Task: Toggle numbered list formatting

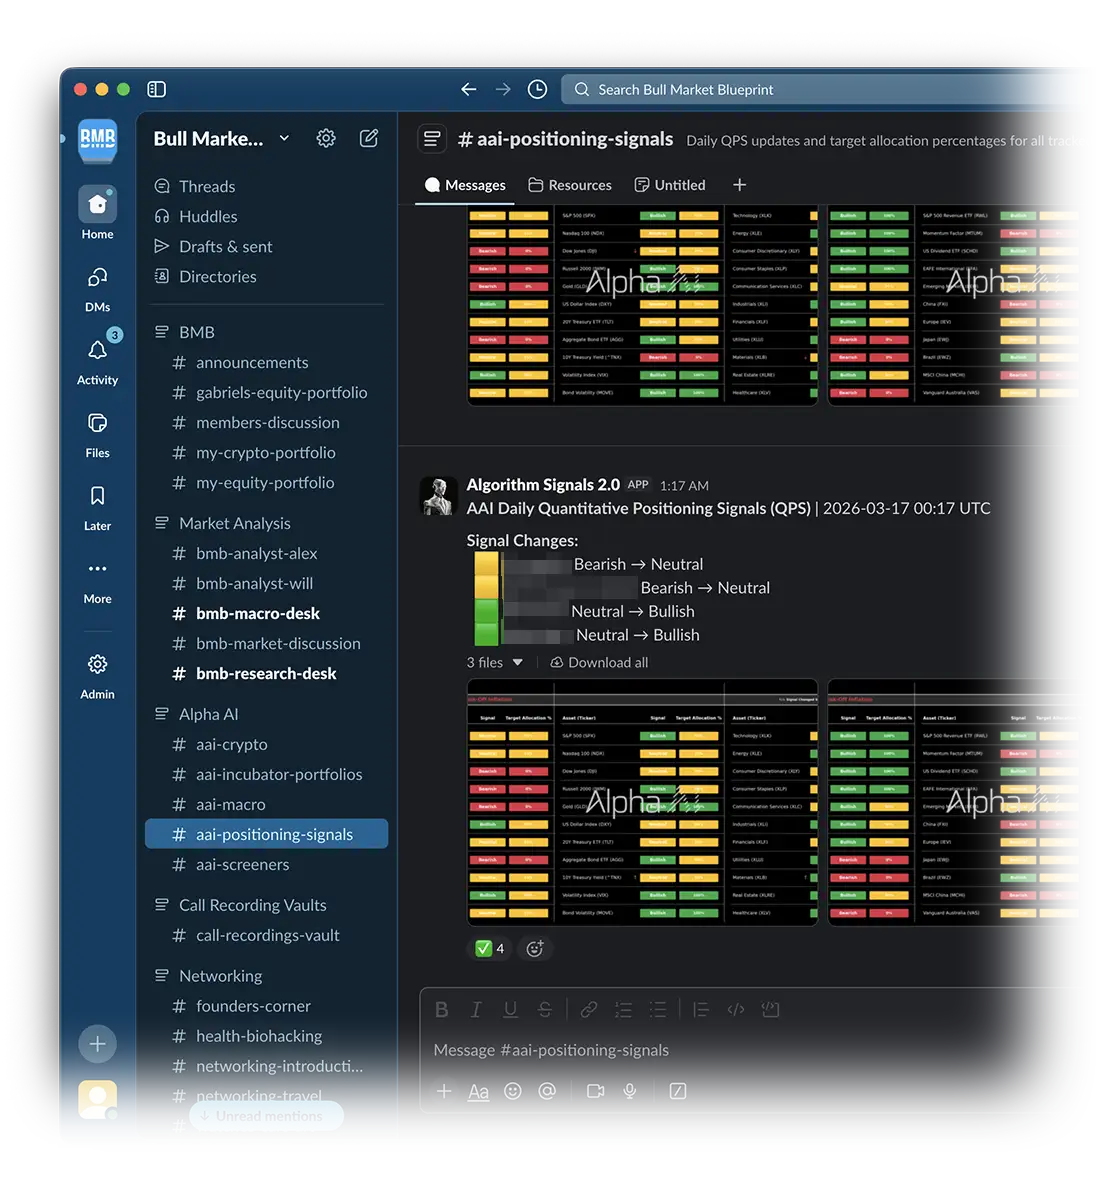Action: click(623, 1010)
